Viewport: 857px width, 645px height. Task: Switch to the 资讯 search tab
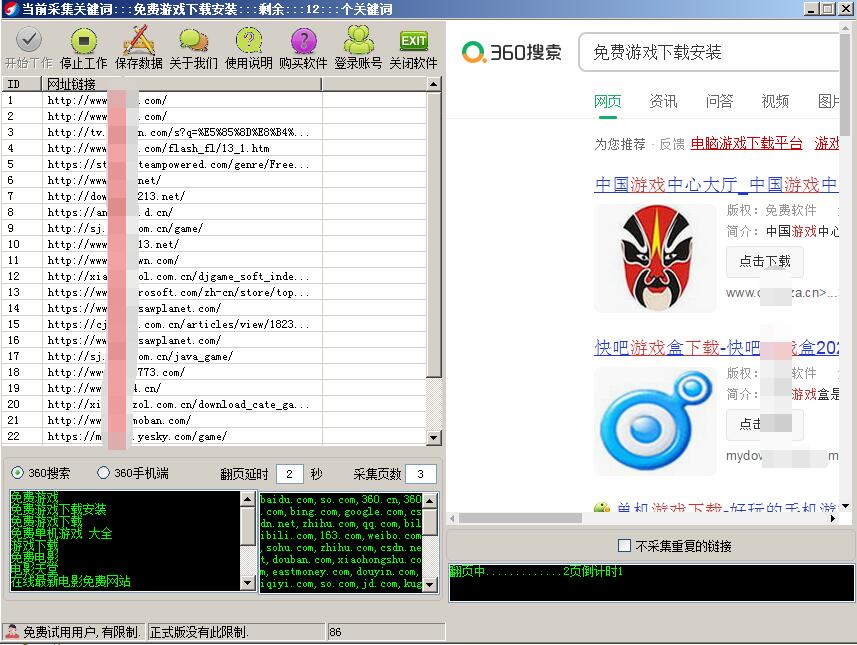(x=663, y=101)
